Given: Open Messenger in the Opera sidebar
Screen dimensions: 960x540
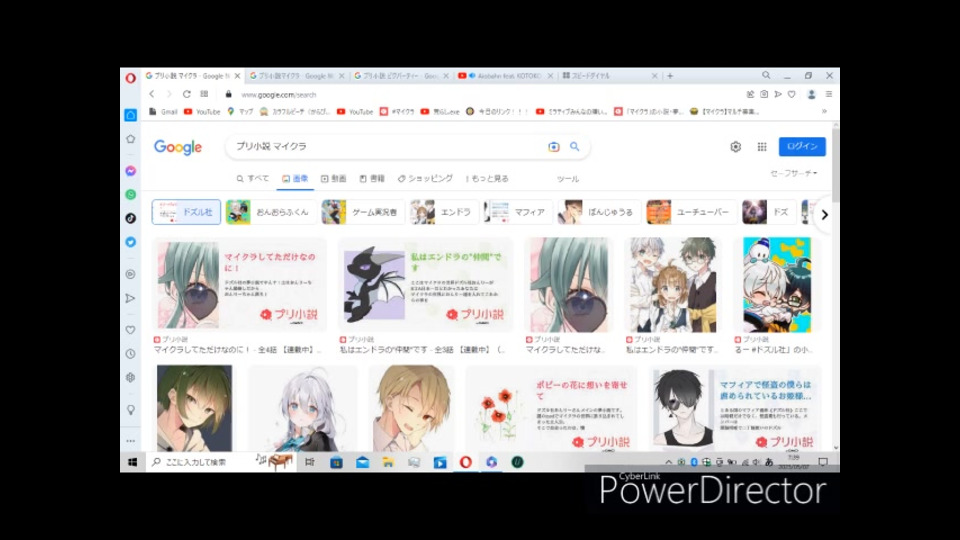Looking at the screenshot, I should pos(130,171).
